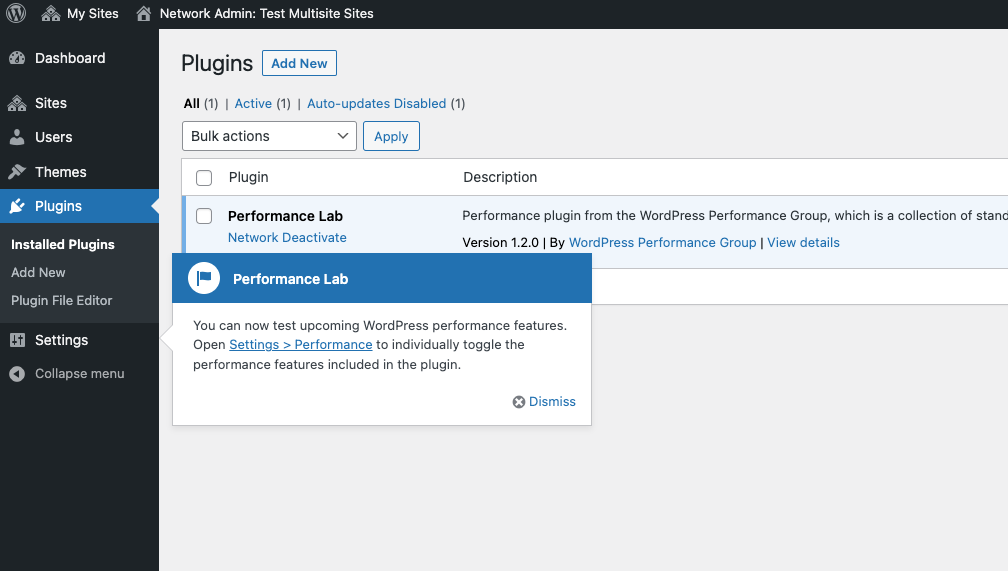The width and height of the screenshot is (1008, 571).
Task: Open Add New submenu under Plugins
Action: tap(38, 273)
